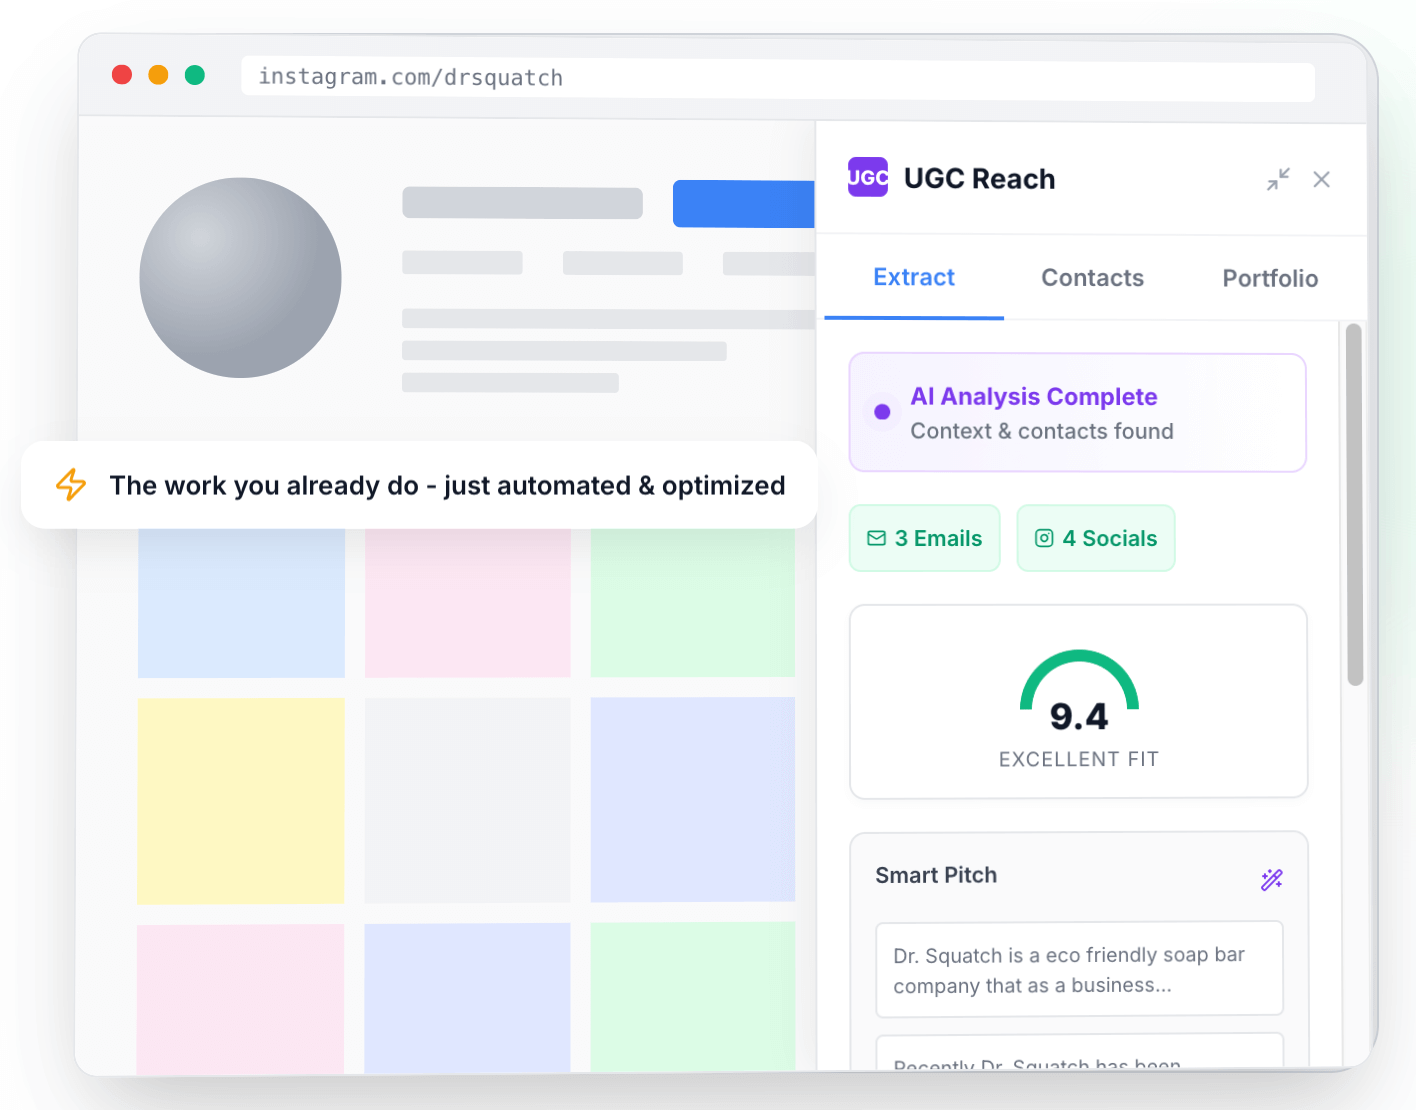This screenshot has height=1110, width=1416.
Task: Click the panel's vertical scrollbar thumb
Action: (1354, 504)
